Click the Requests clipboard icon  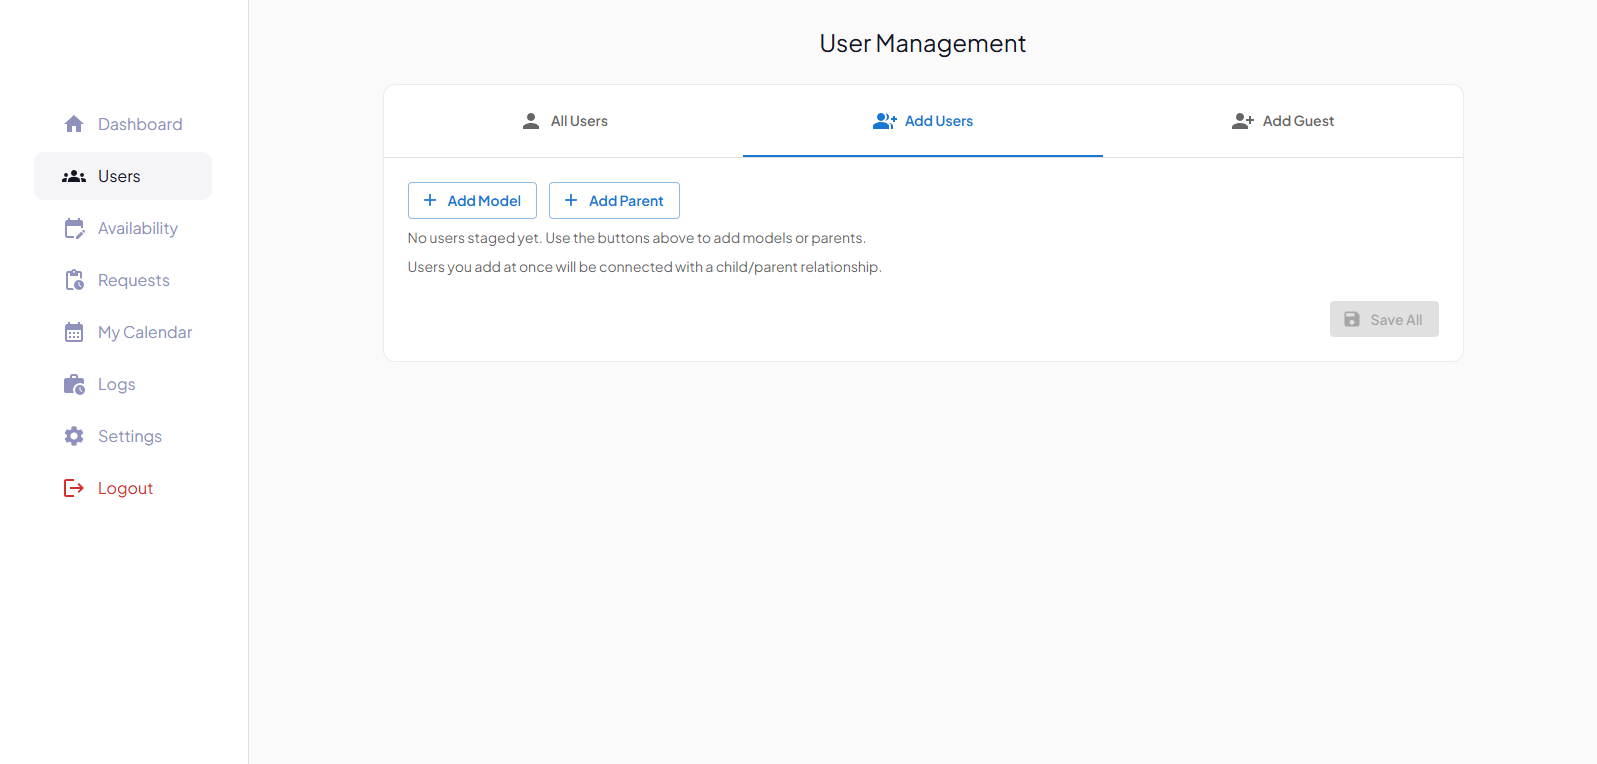pos(74,280)
